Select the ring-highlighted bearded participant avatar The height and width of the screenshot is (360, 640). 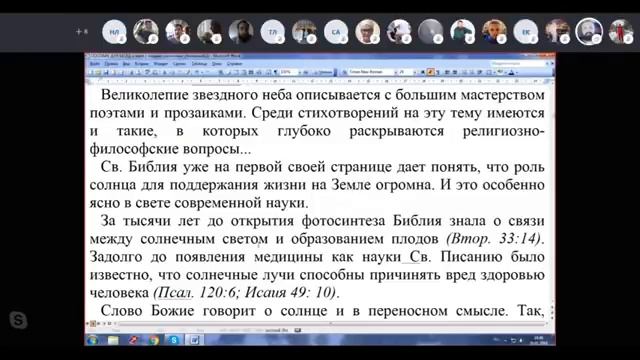[x=589, y=31]
